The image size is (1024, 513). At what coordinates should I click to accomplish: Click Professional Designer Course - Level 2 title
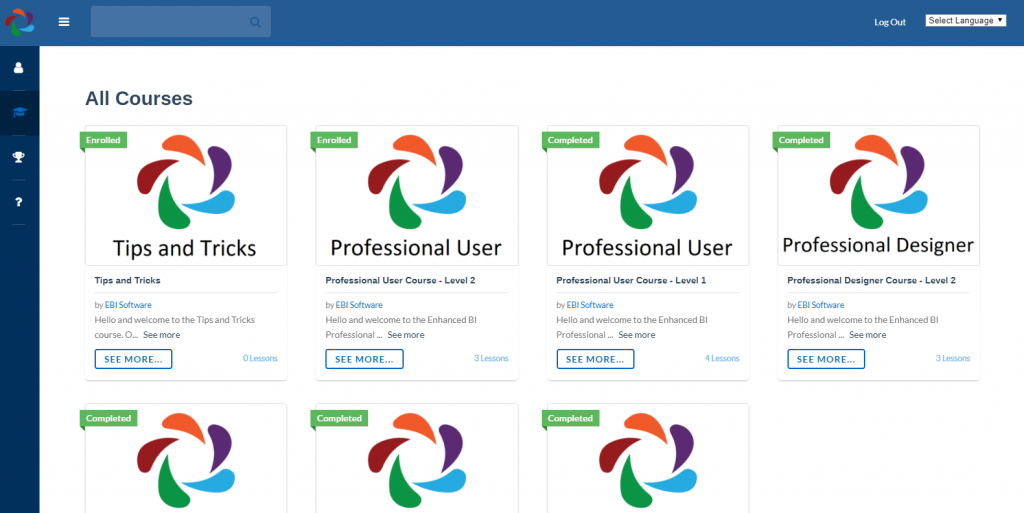[871, 280]
